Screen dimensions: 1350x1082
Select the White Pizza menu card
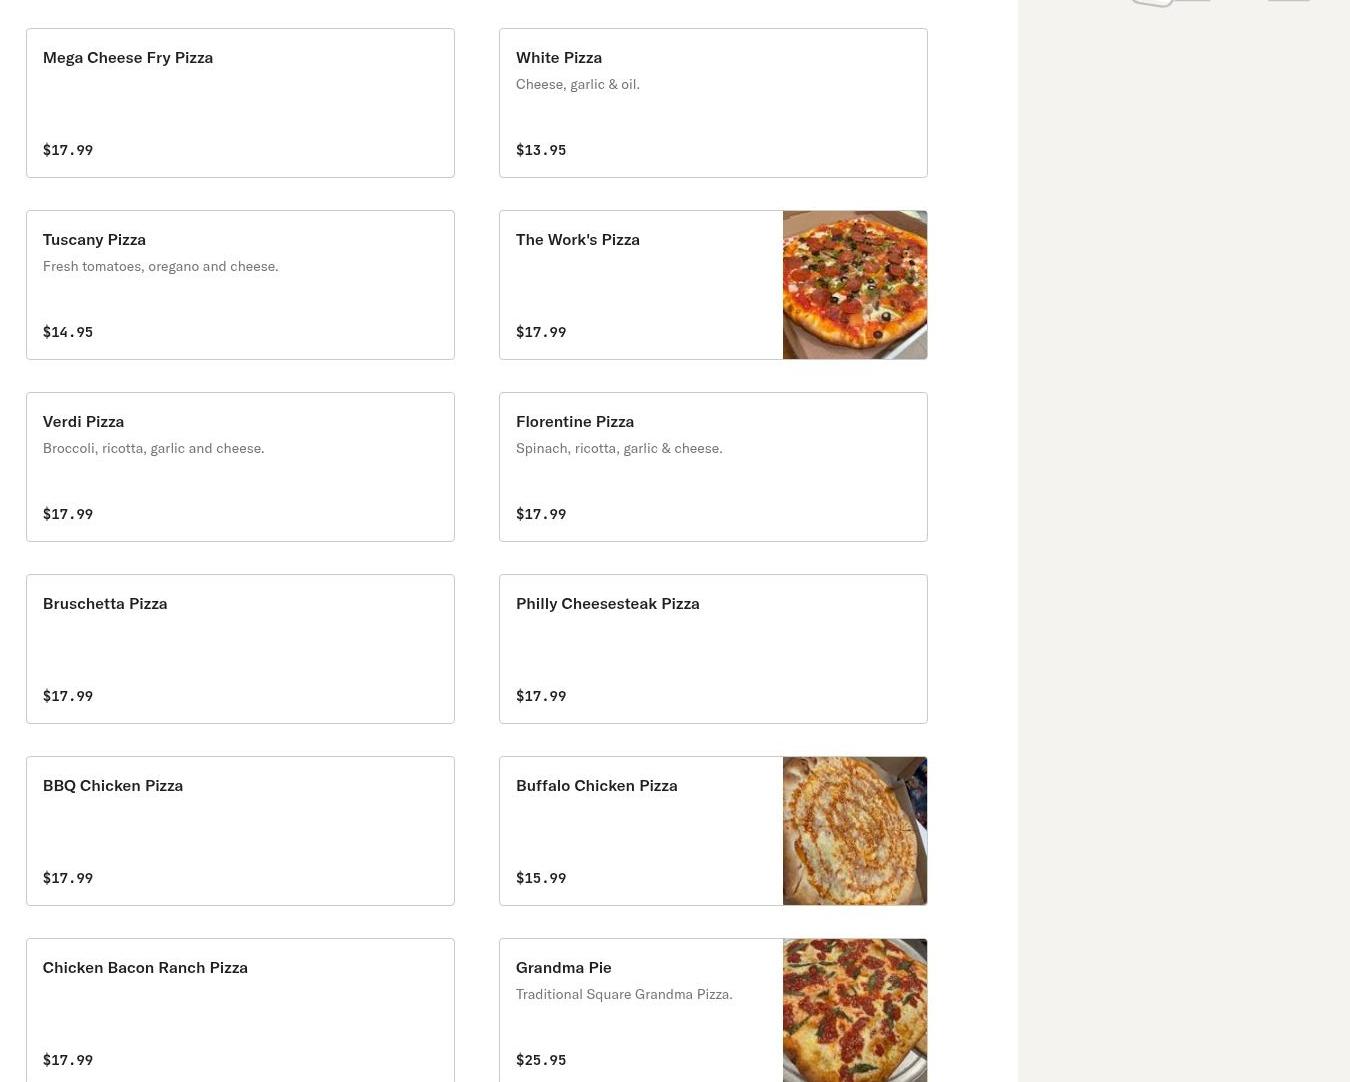coord(713,103)
